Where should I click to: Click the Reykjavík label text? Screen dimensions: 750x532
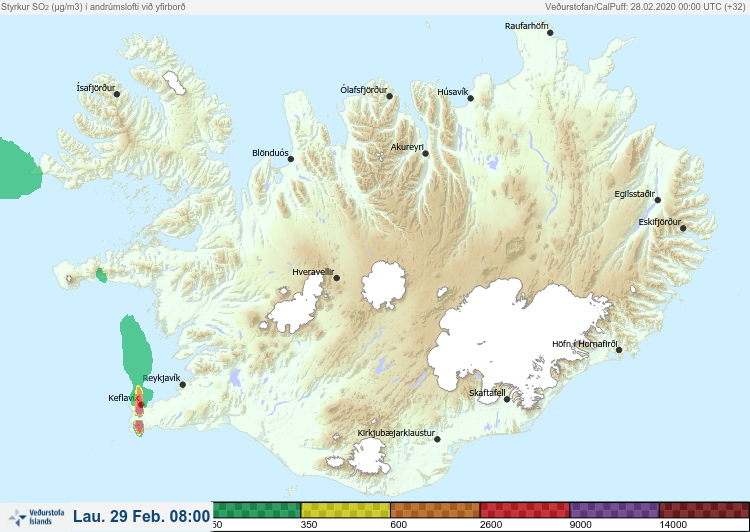click(162, 378)
